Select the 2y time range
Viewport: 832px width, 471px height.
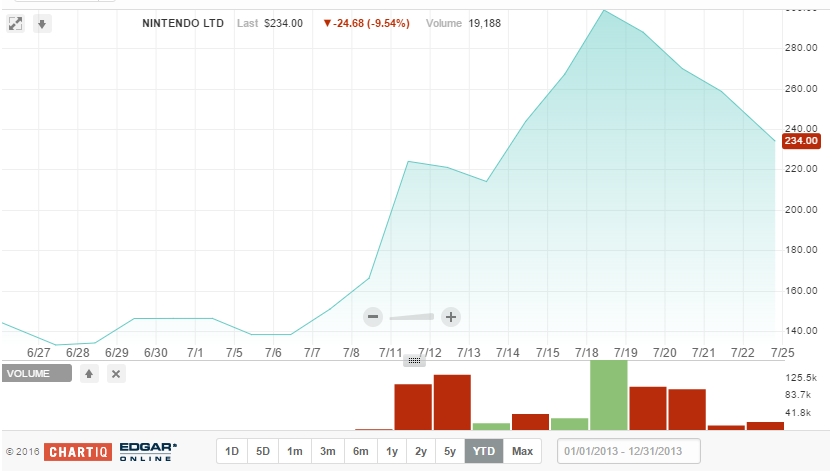(421, 451)
